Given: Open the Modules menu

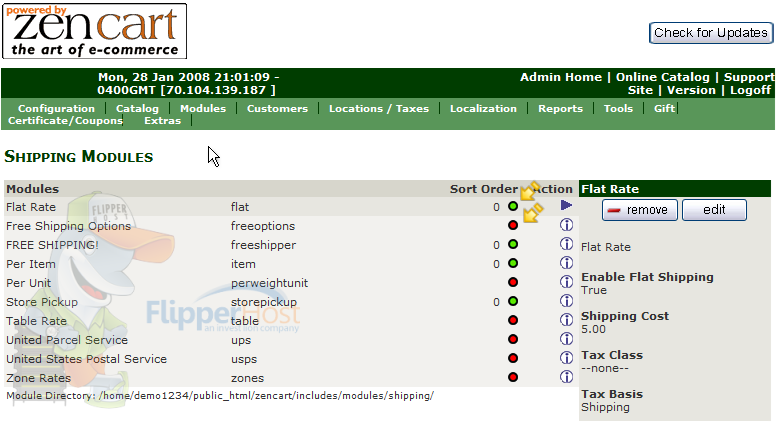Looking at the screenshot, I should [x=203, y=108].
